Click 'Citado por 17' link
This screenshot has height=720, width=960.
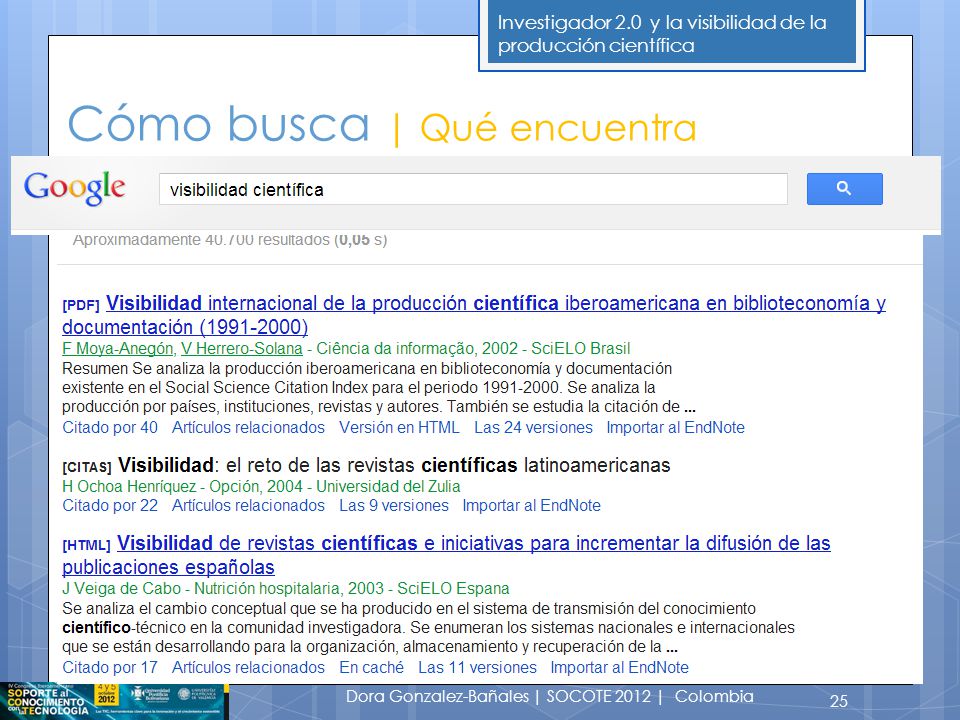tap(110, 667)
